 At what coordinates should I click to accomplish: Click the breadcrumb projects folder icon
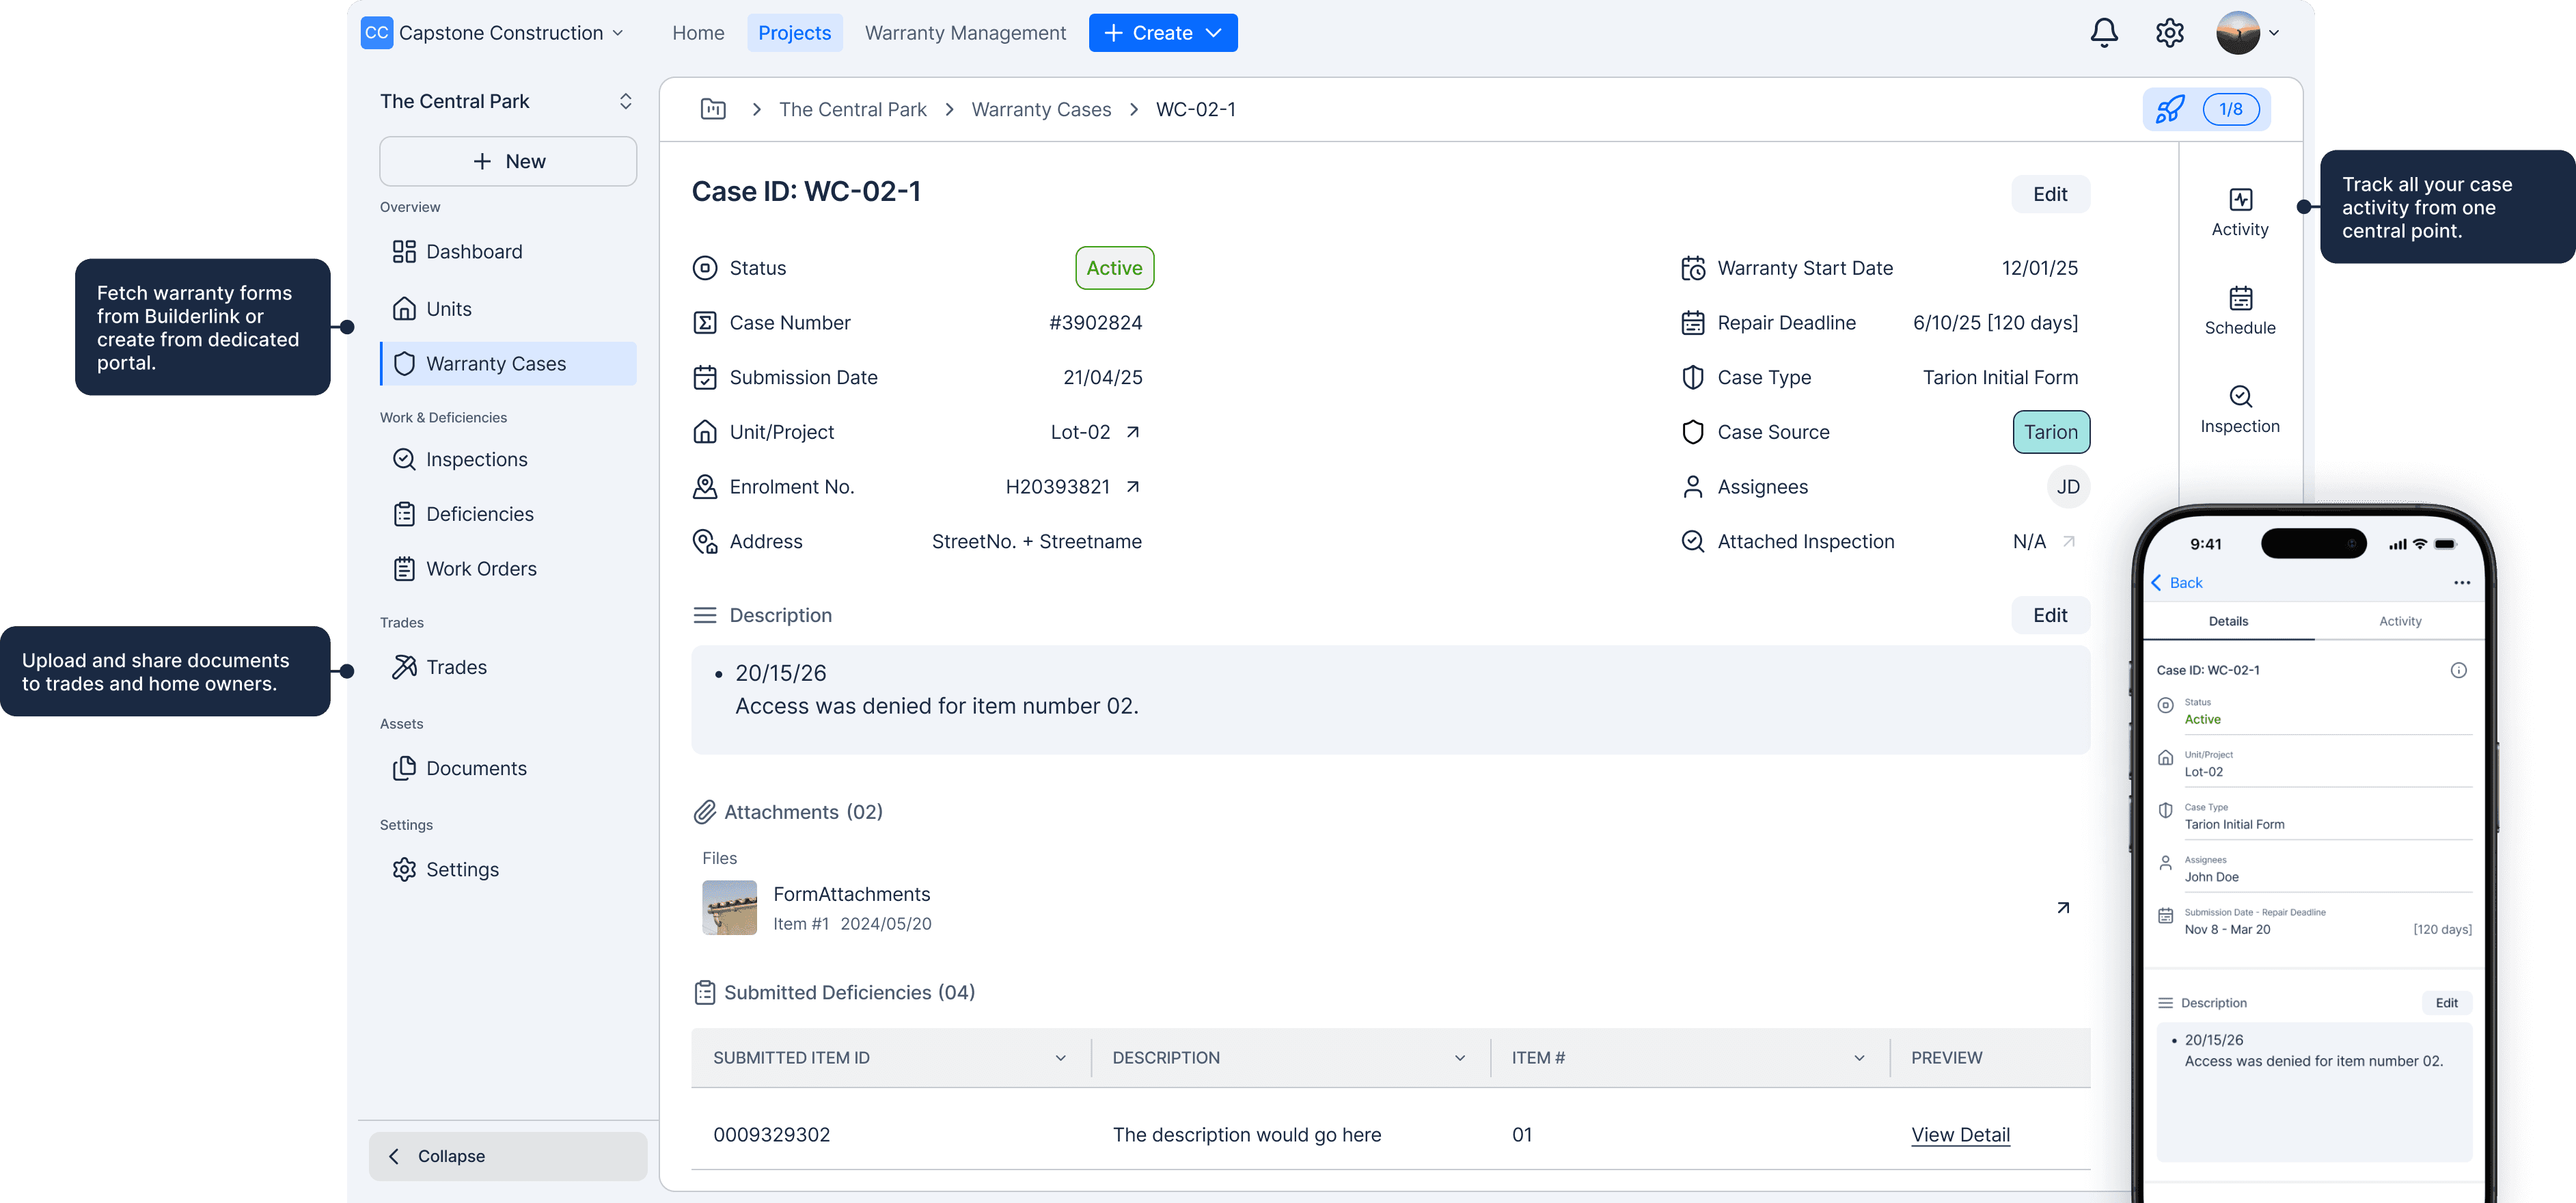713,109
